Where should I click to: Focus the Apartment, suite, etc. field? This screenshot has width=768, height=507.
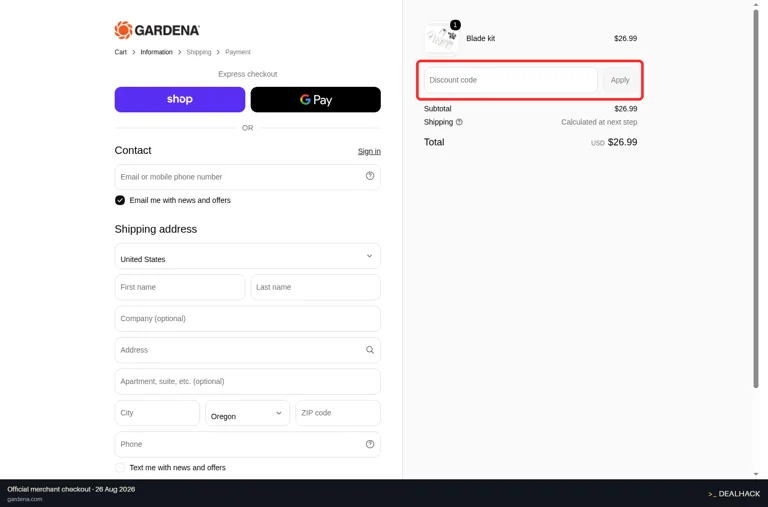(x=247, y=381)
